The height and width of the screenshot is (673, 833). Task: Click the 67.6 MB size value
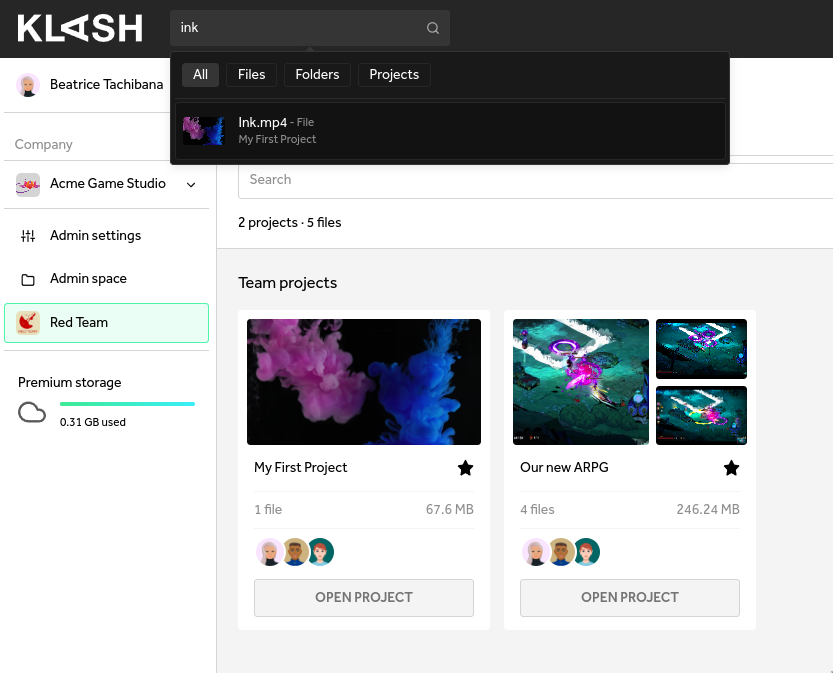[449, 509]
